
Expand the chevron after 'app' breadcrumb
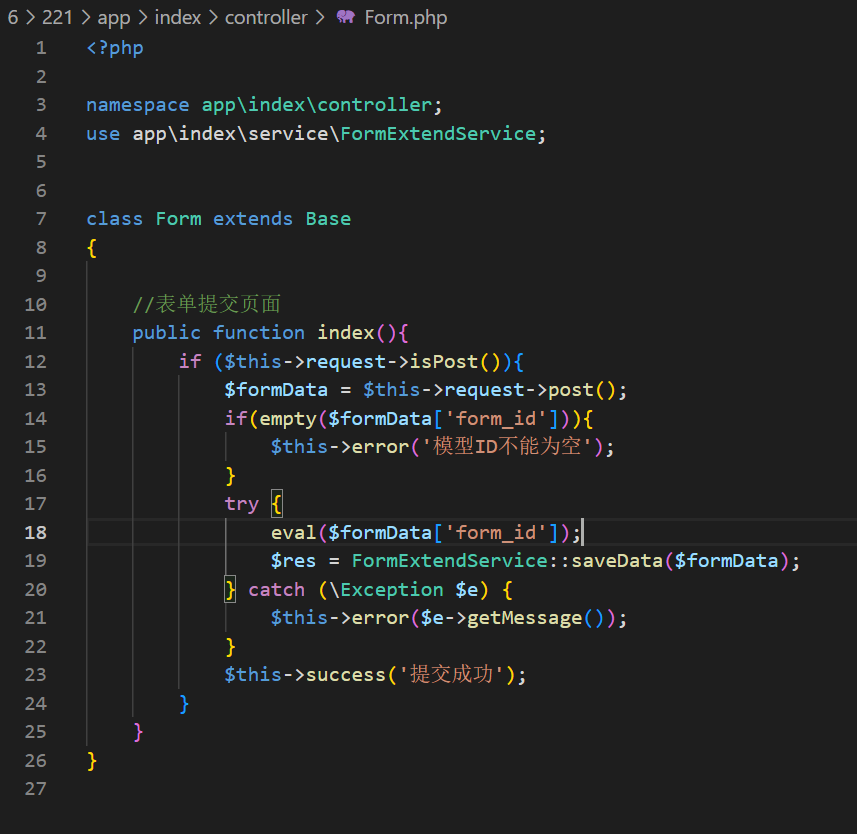[143, 17]
